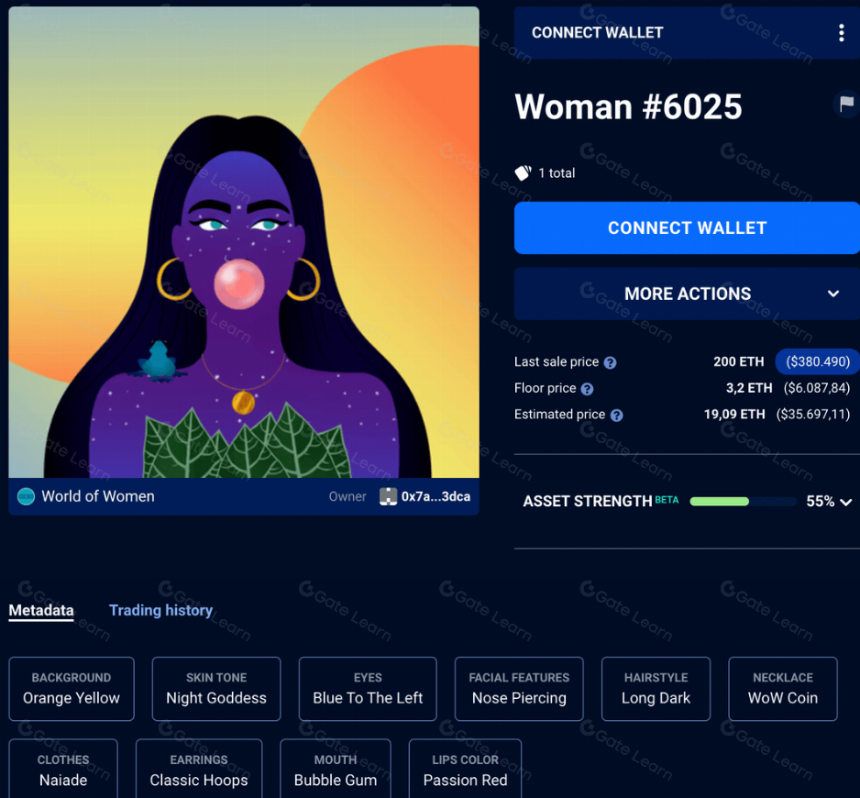Flag this NFT with the flag icon
The width and height of the screenshot is (860, 798).
[x=846, y=103]
